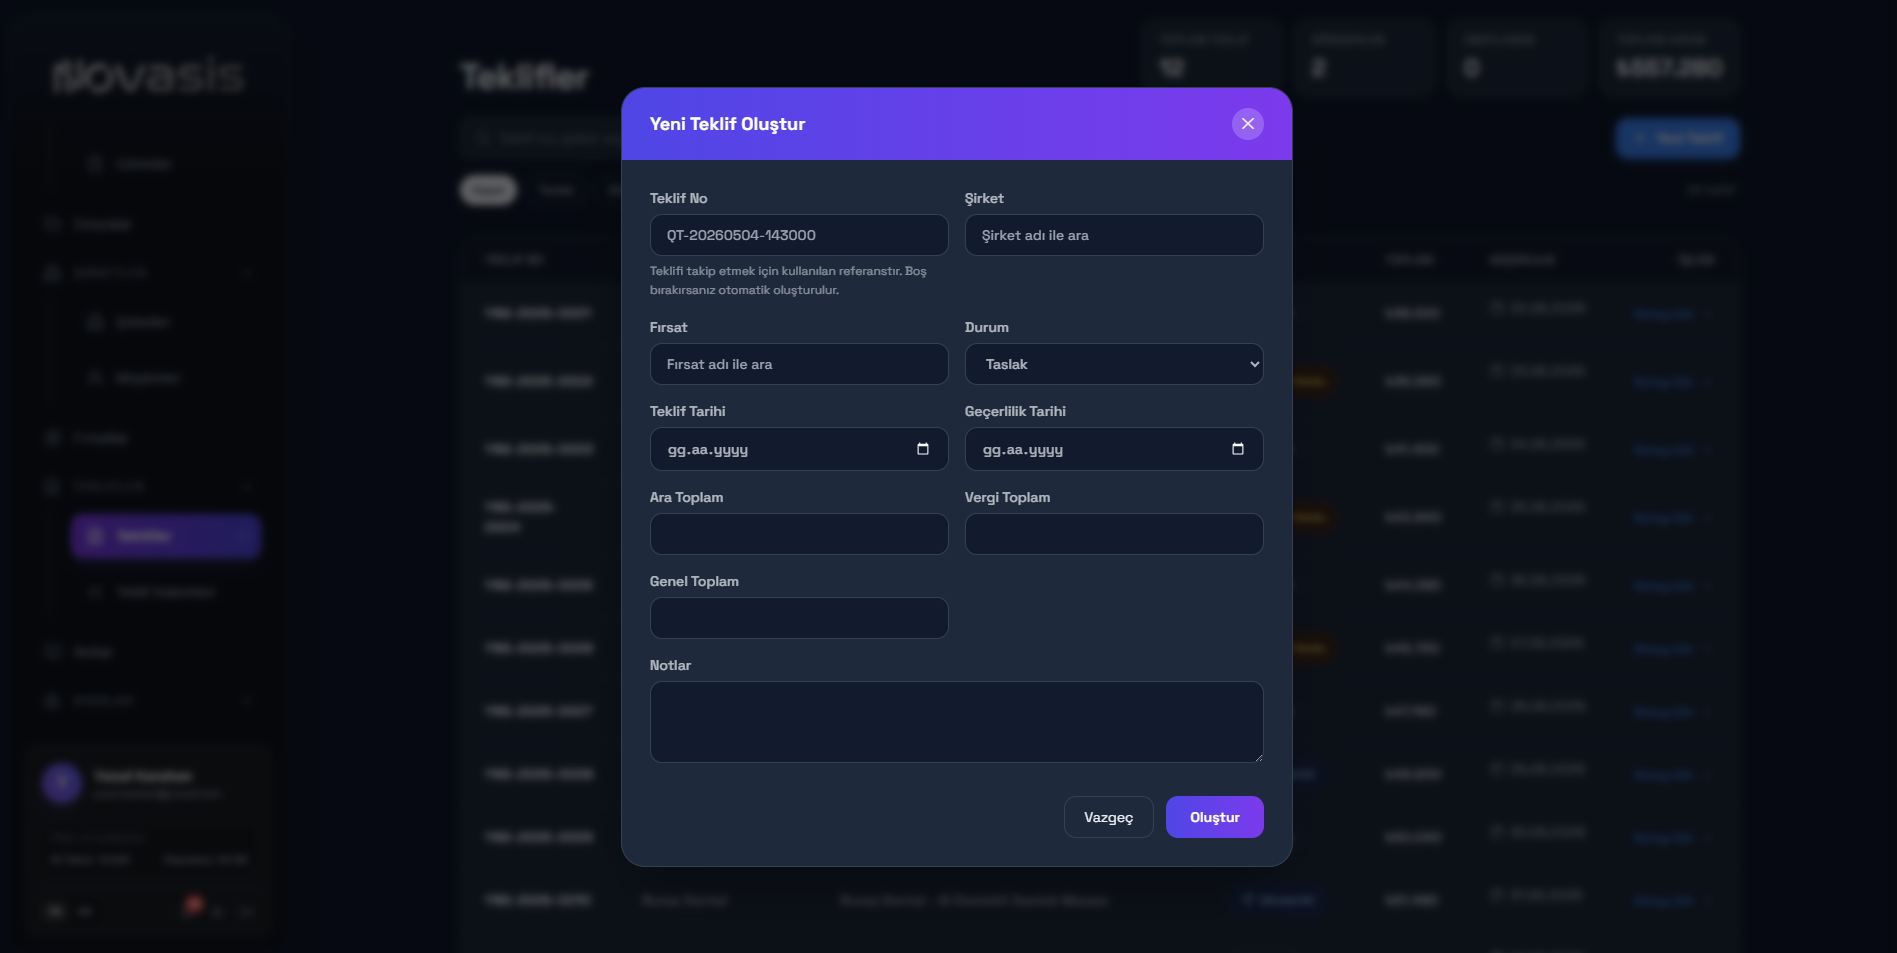Screen dimensions: 1897x953
Task: Click the Fırsat search field
Action: 798,364
